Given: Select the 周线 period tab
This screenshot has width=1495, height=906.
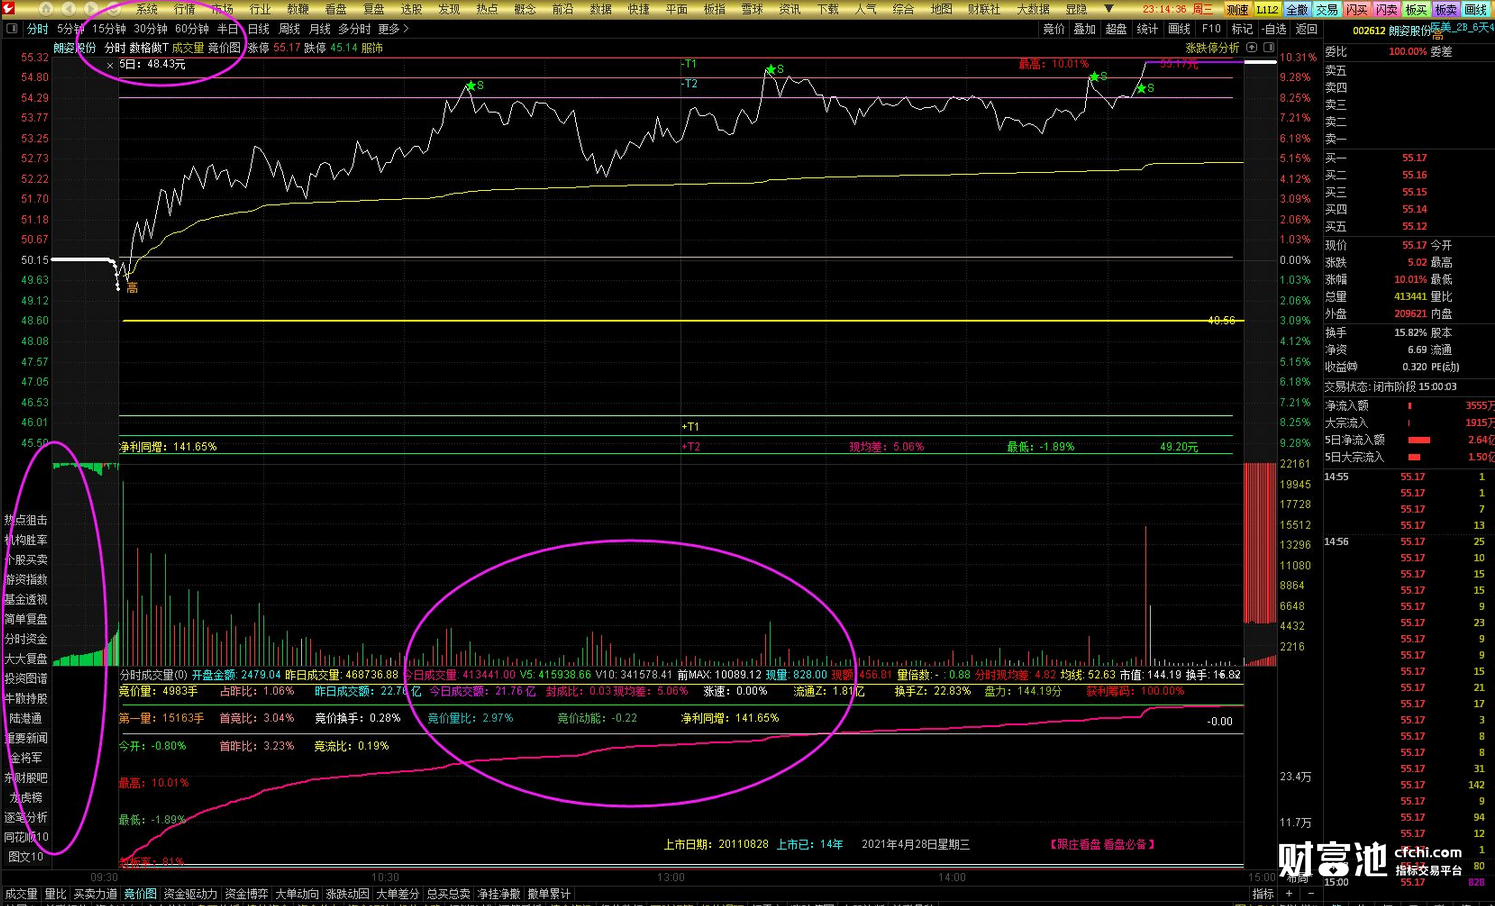Looking at the screenshot, I should (x=289, y=29).
